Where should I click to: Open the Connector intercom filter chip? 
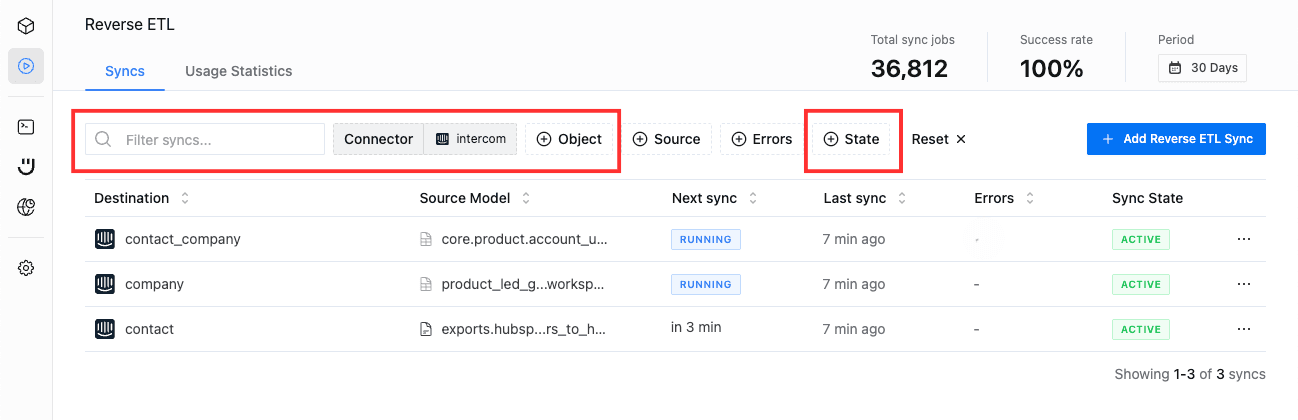pyautogui.click(x=425, y=139)
